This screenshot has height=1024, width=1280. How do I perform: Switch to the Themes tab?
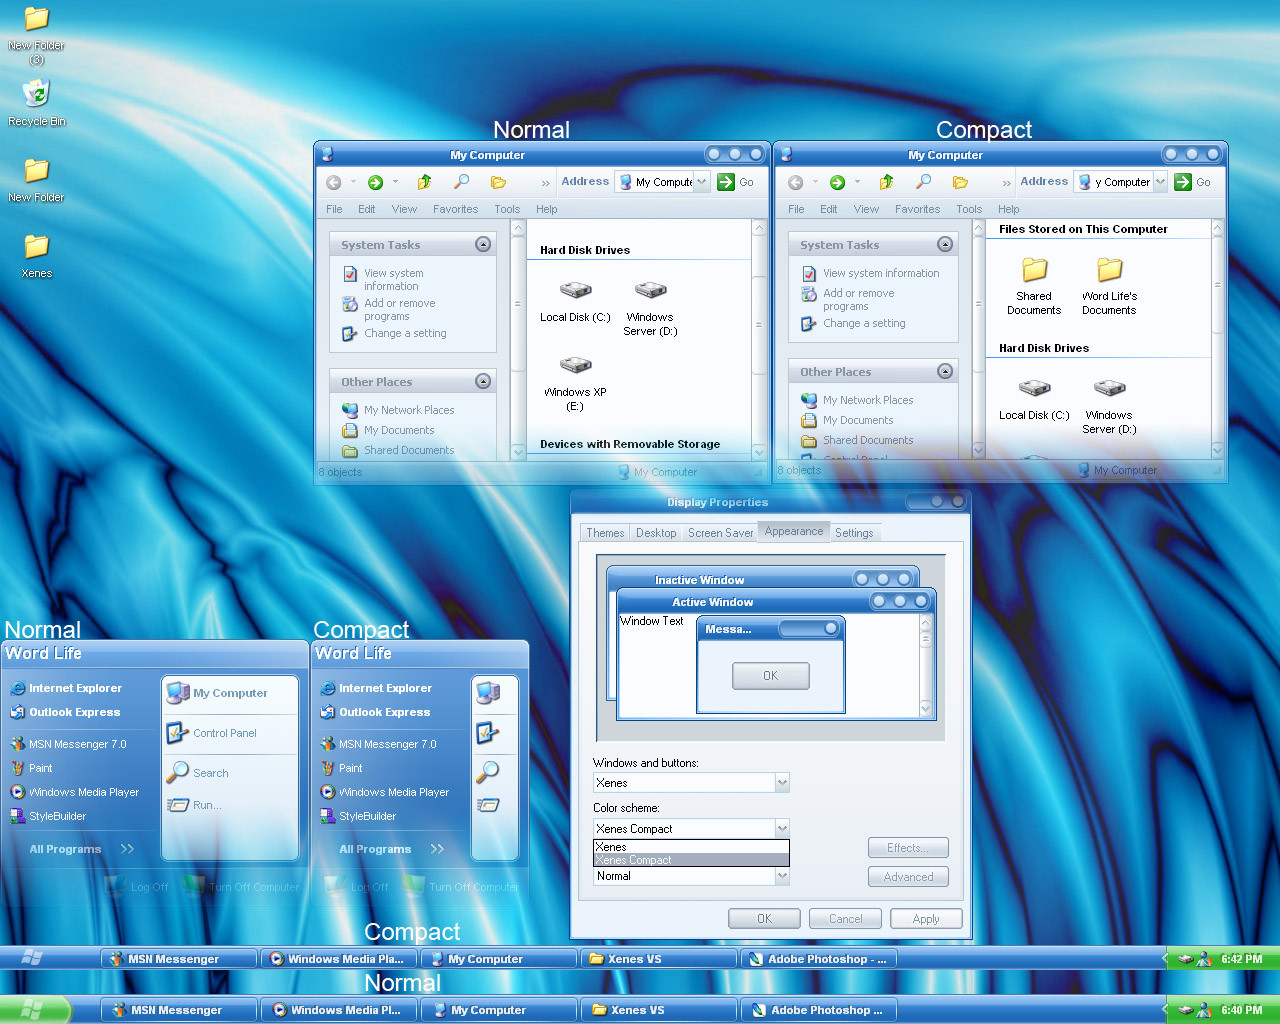605,533
